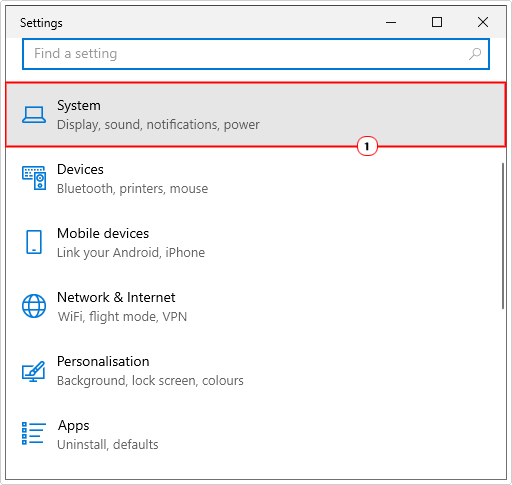Click the Personalisation paintbrush icon
Viewport: 512px width, 485px height.
click(x=34, y=371)
